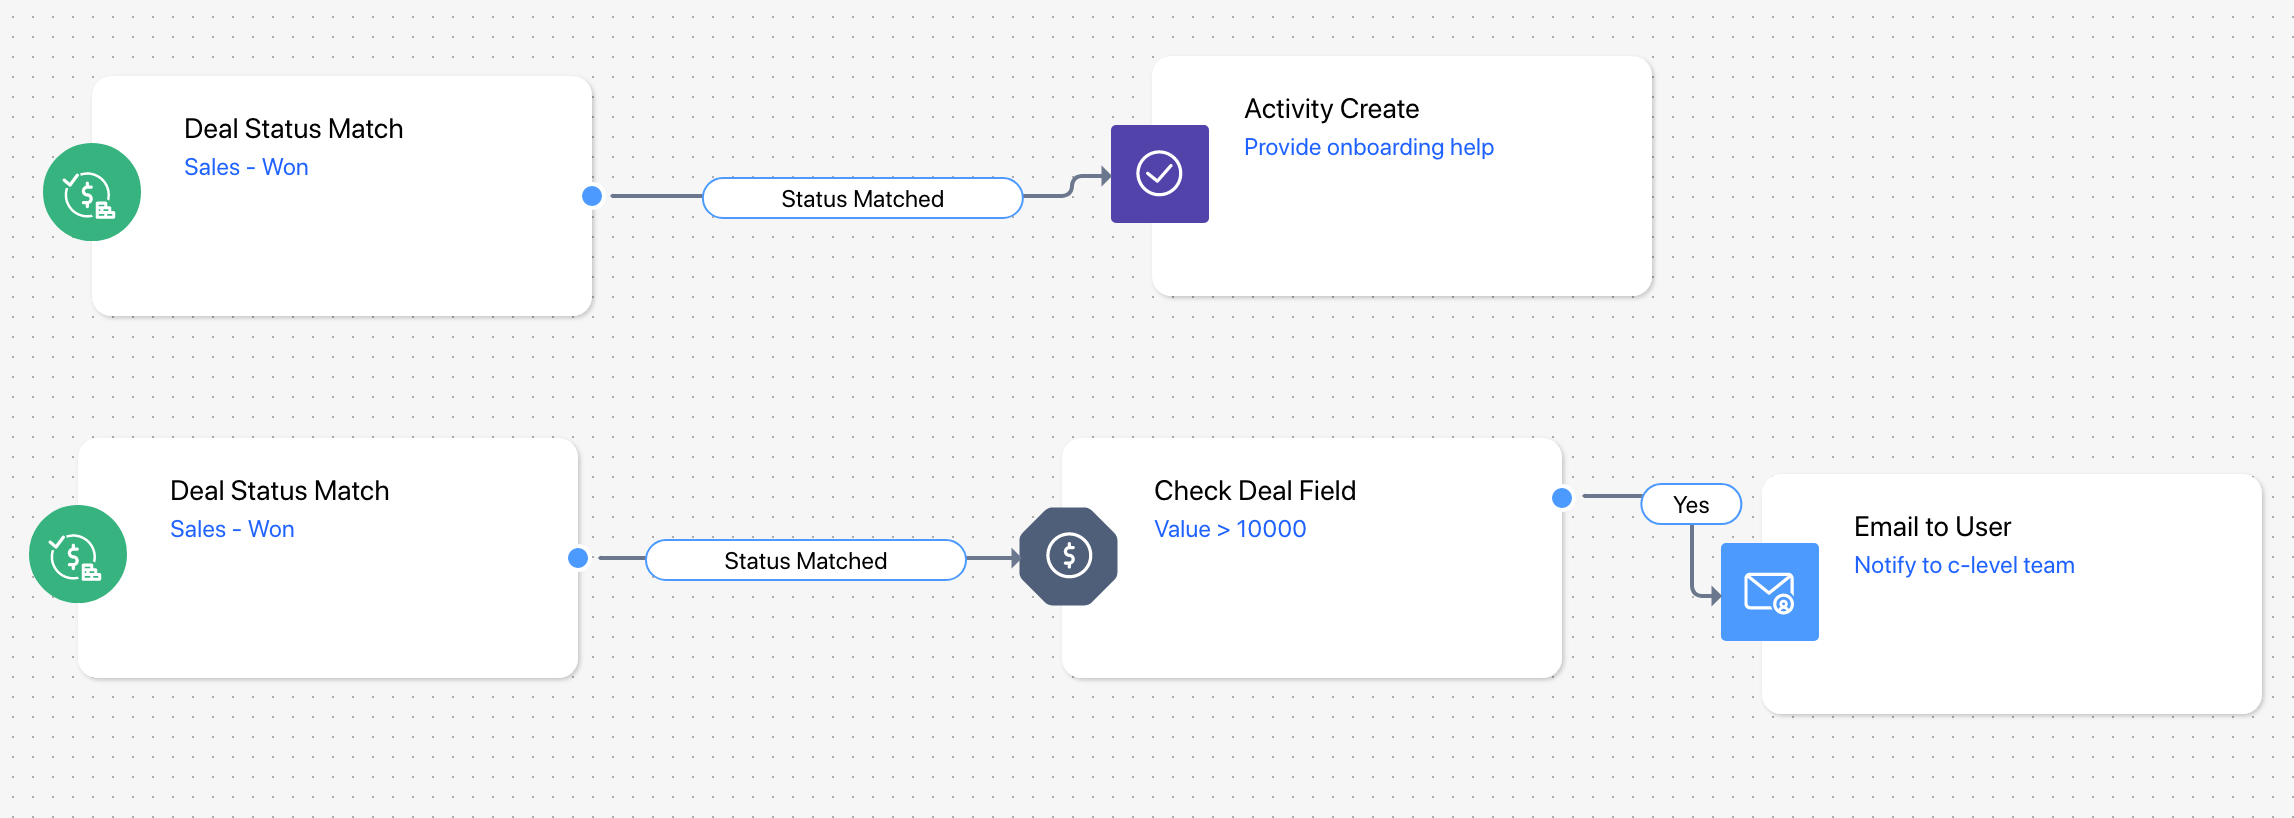
Task: Open the top Sales - Won link
Action: click(x=246, y=167)
